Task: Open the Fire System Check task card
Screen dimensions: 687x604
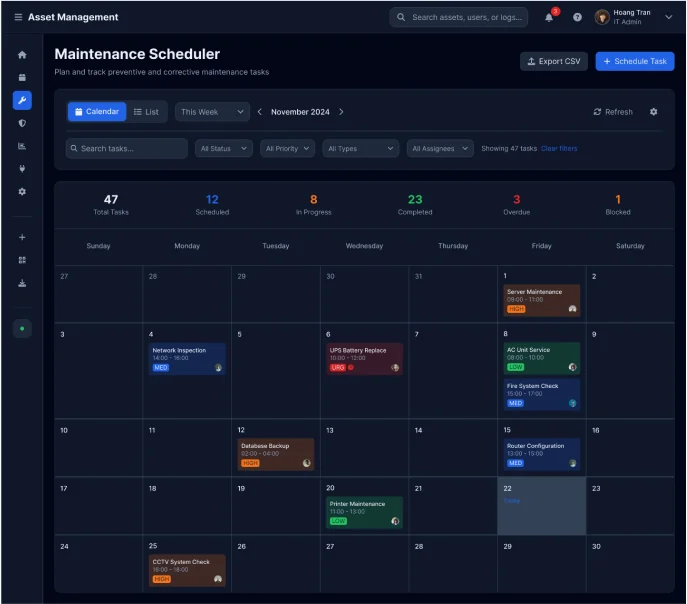Action: point(542,395)
